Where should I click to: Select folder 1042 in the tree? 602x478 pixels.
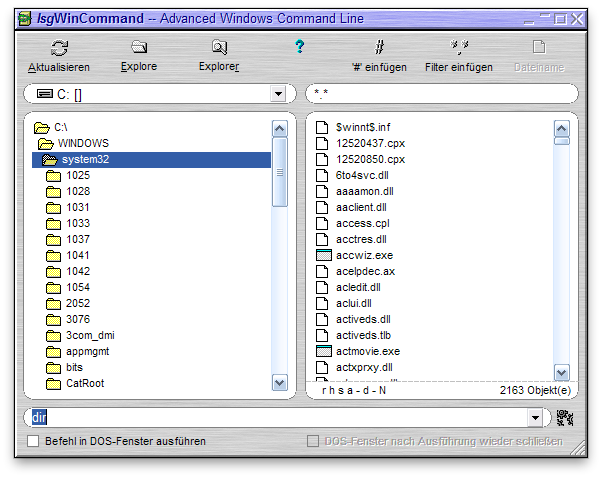pos(78,271)
